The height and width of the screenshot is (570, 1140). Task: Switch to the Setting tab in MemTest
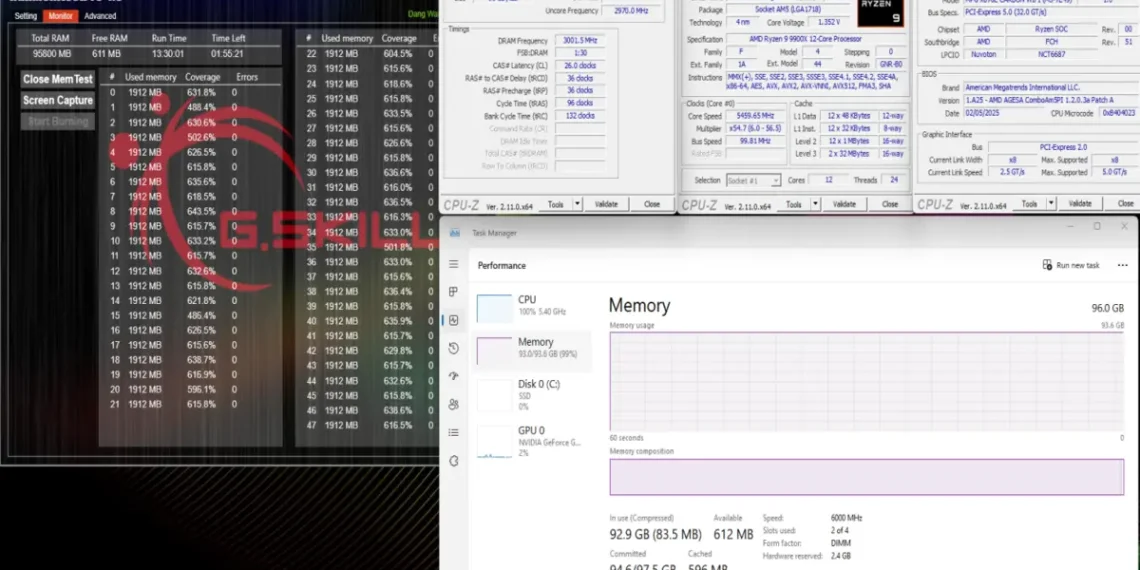point(25,16)
